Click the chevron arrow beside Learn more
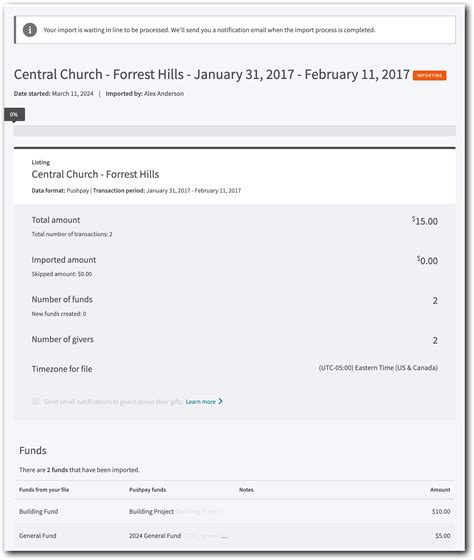The height and width of the screenshot is (560, 474). pos(221,401)
